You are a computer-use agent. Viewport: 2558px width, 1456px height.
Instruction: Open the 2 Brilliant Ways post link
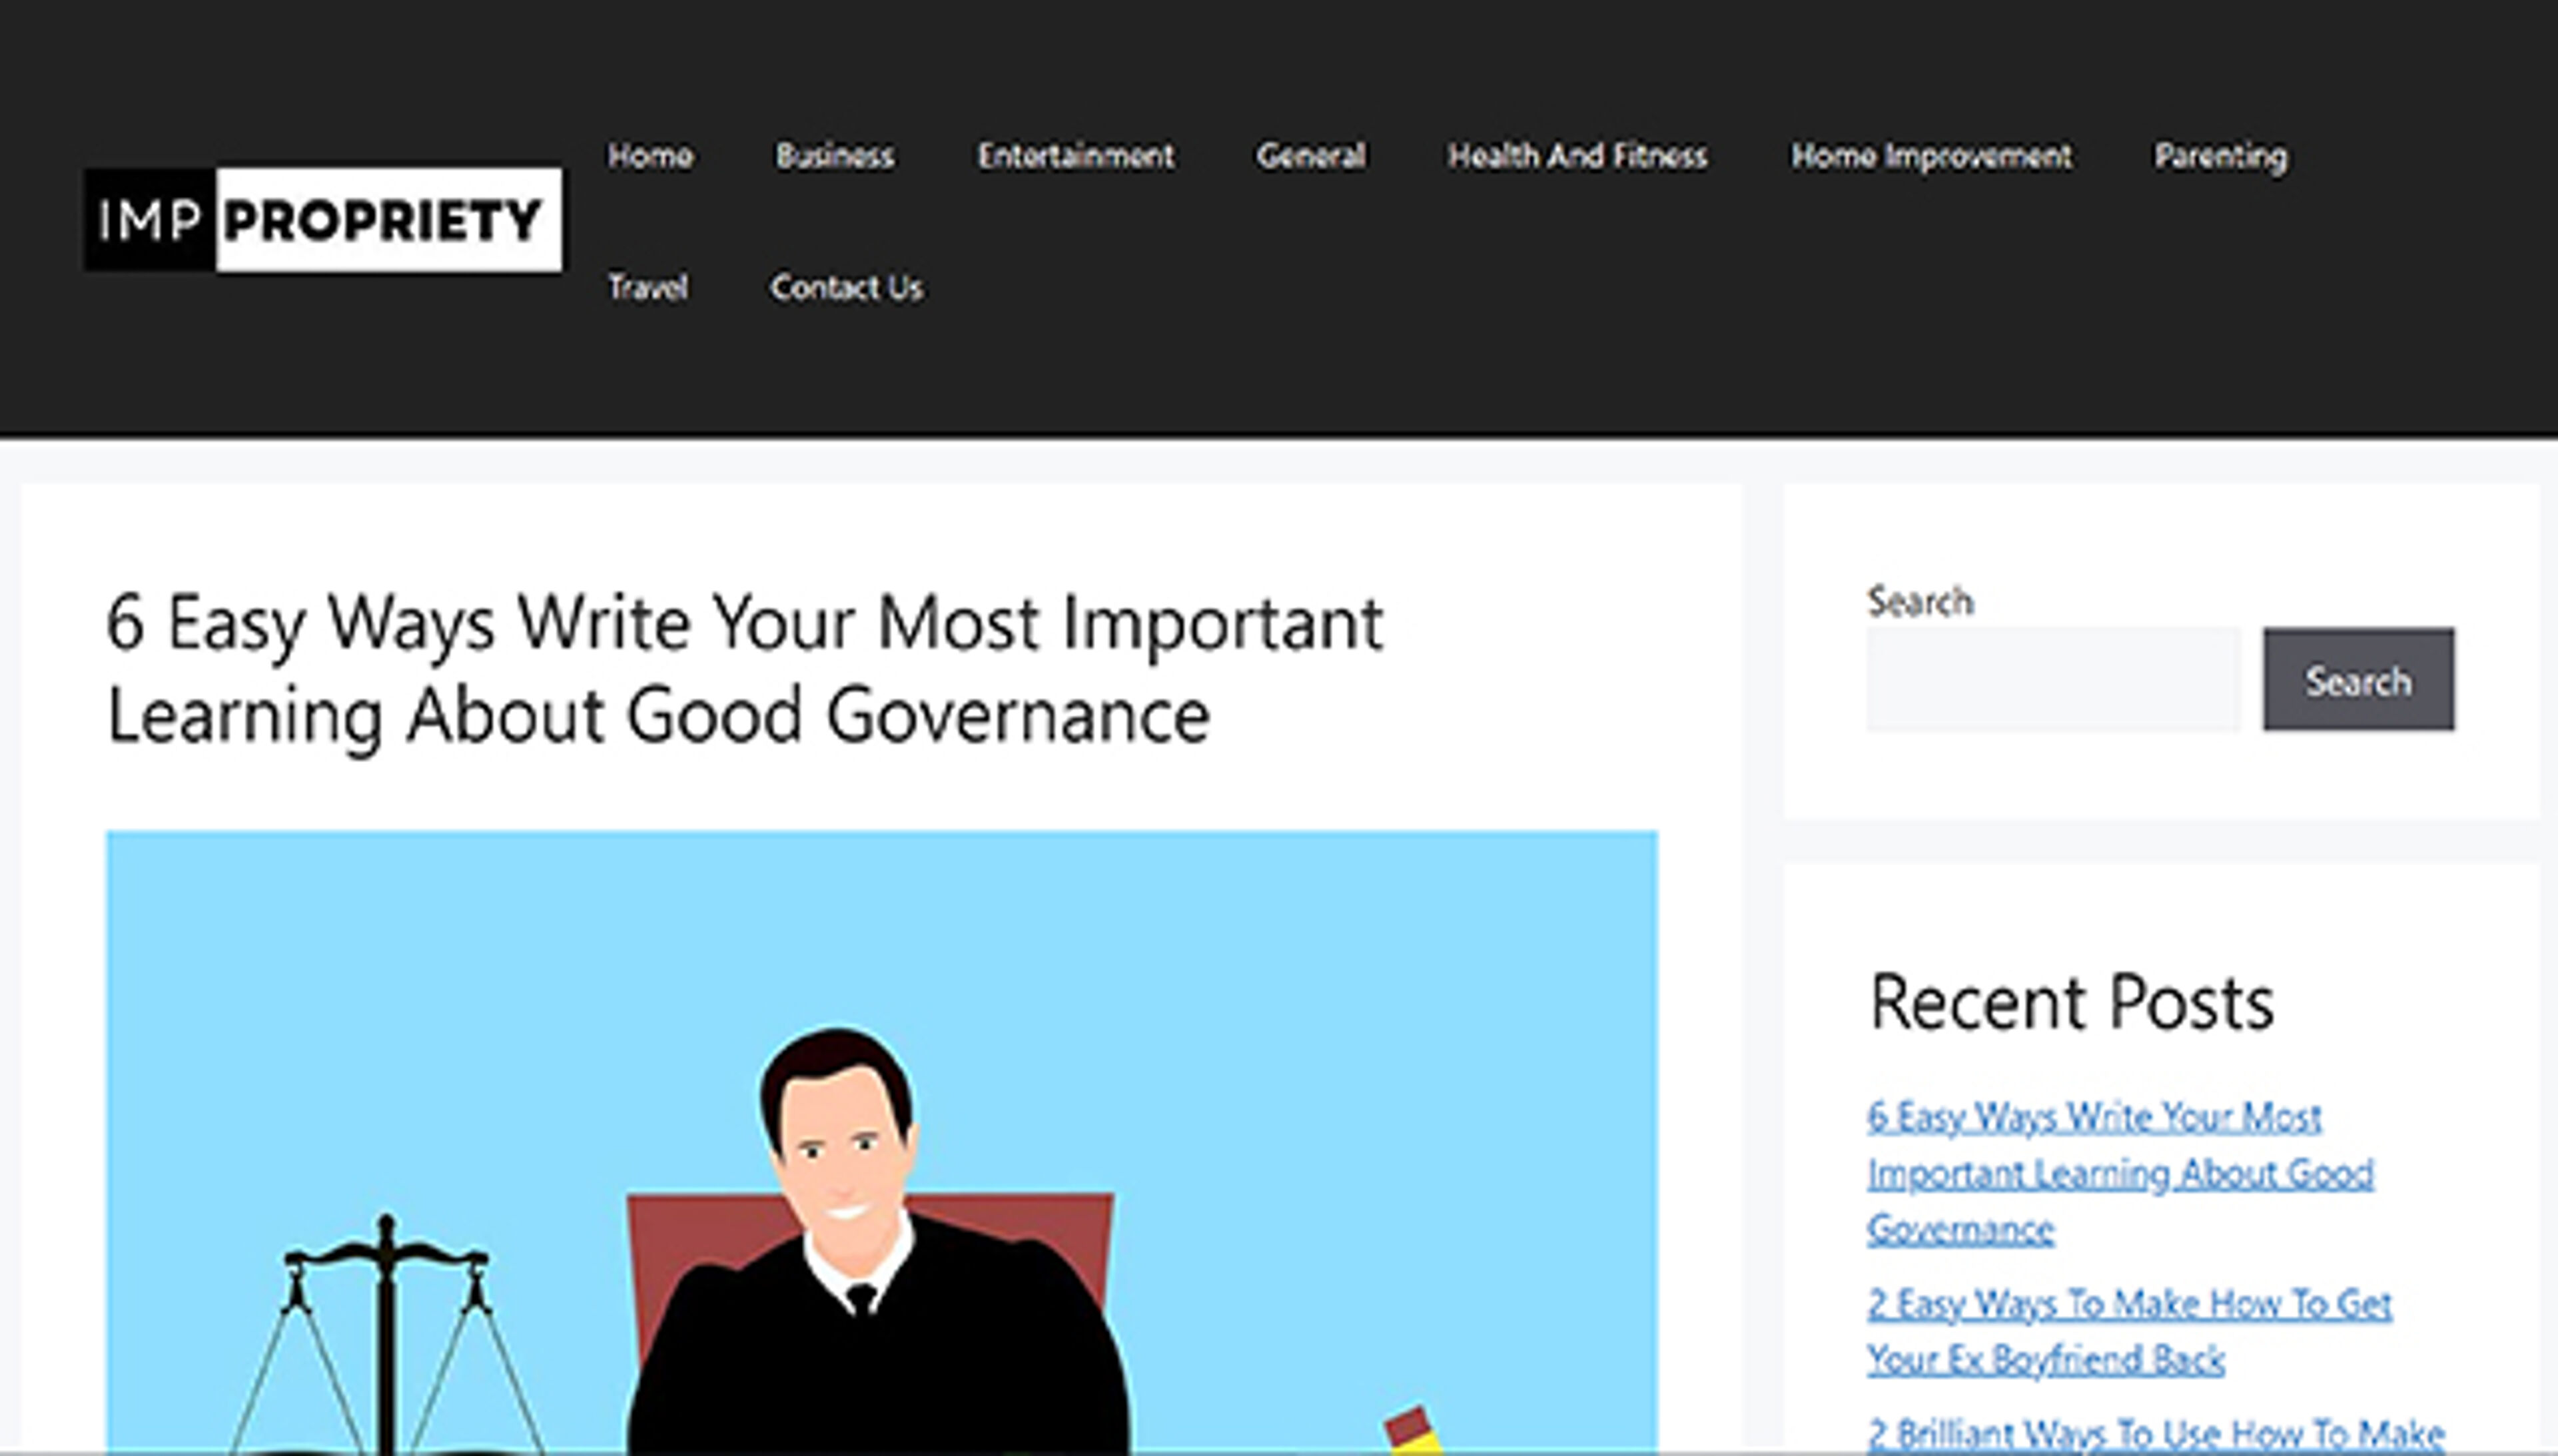pos(2155,1433)
